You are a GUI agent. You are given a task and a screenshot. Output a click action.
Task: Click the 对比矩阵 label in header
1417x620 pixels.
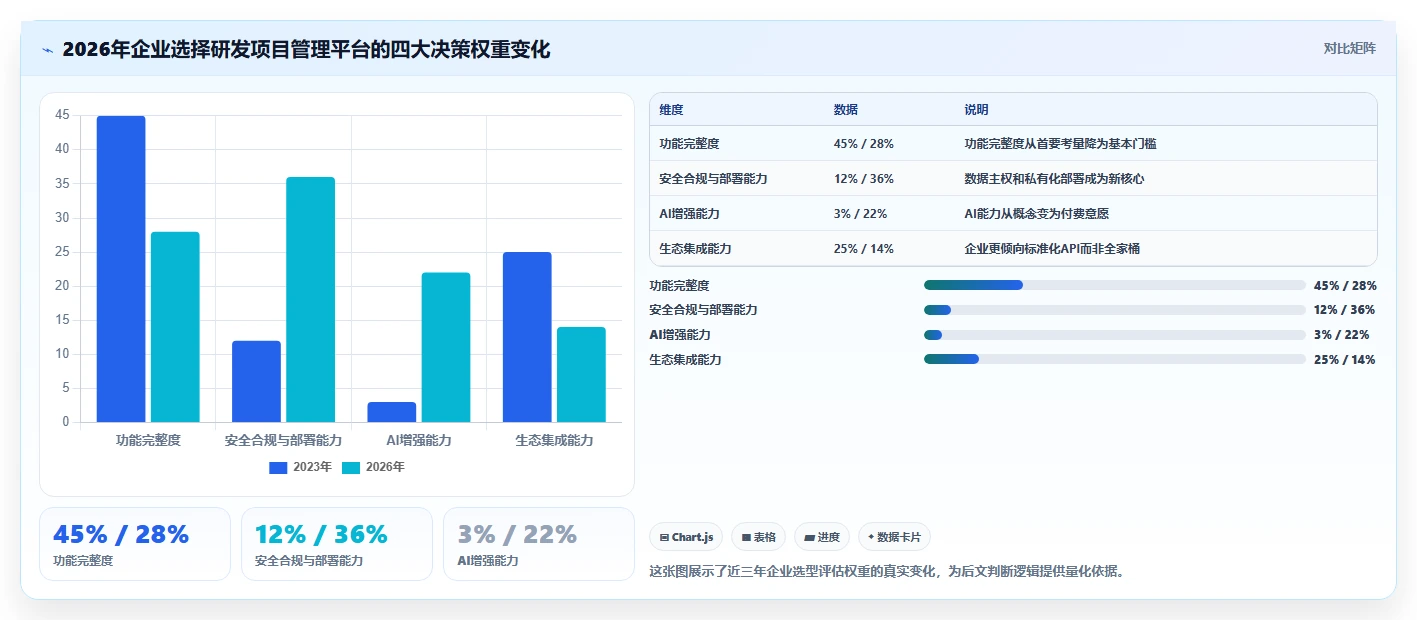(1349, 48)
